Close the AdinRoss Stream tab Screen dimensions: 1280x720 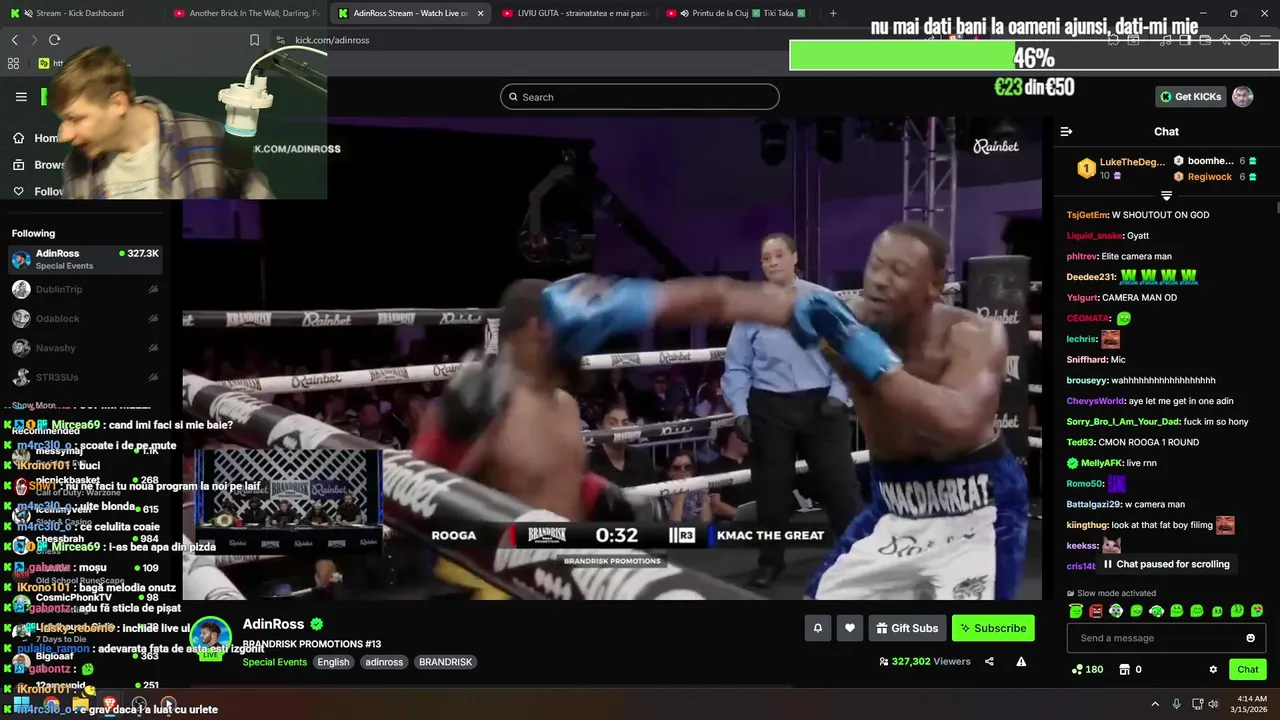(x=480, y=13)
